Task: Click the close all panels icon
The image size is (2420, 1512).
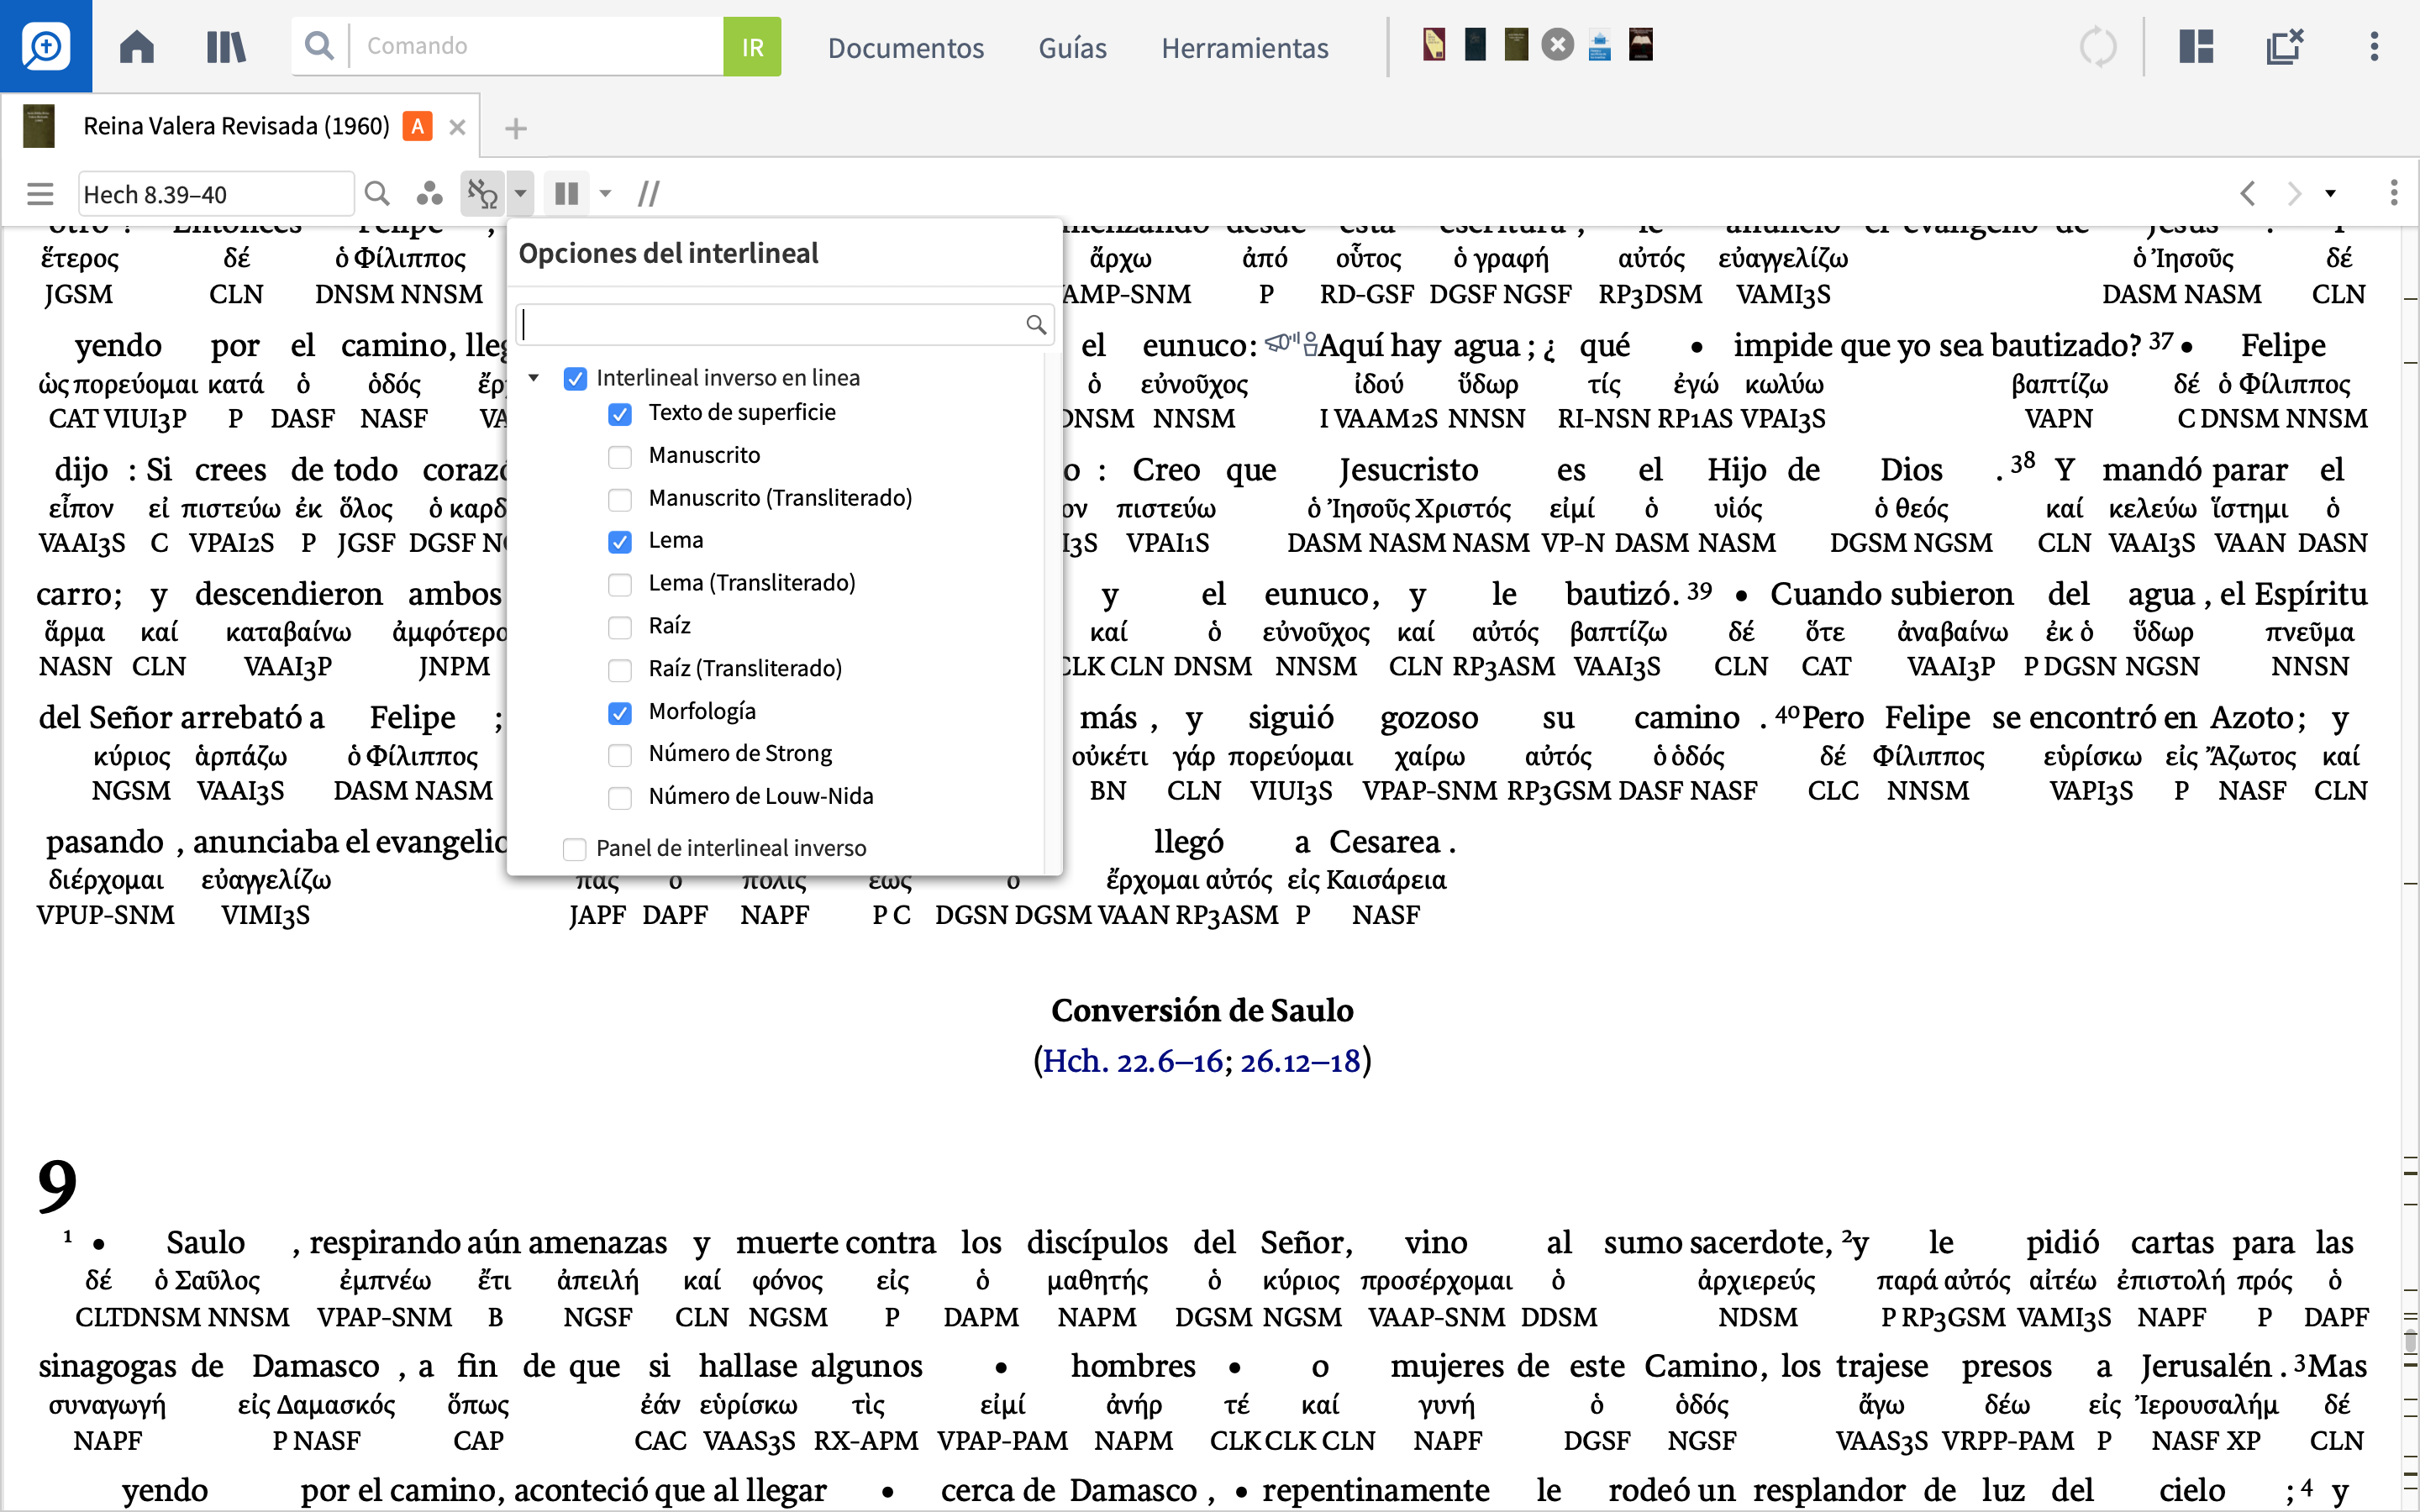Action: pos(2284,46)
